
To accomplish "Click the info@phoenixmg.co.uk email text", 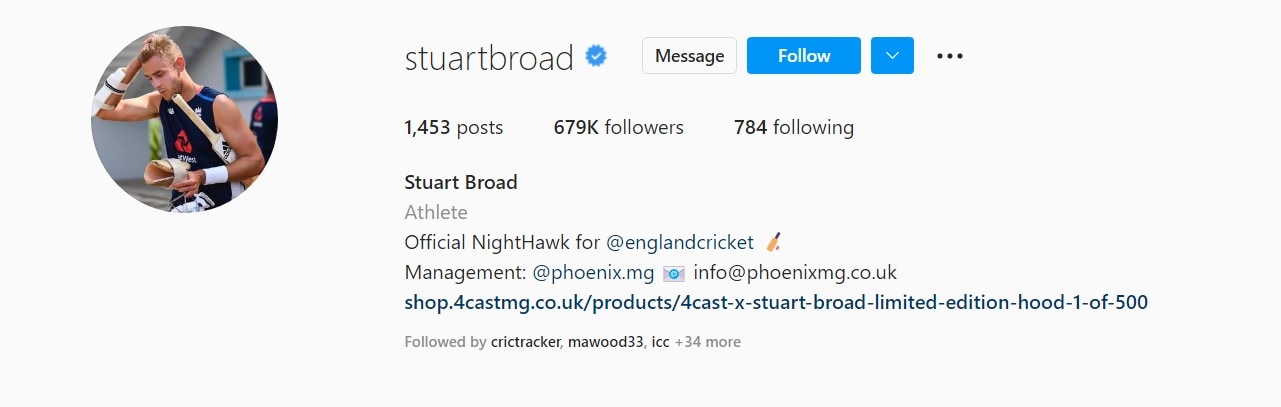I will pos(795,272).
